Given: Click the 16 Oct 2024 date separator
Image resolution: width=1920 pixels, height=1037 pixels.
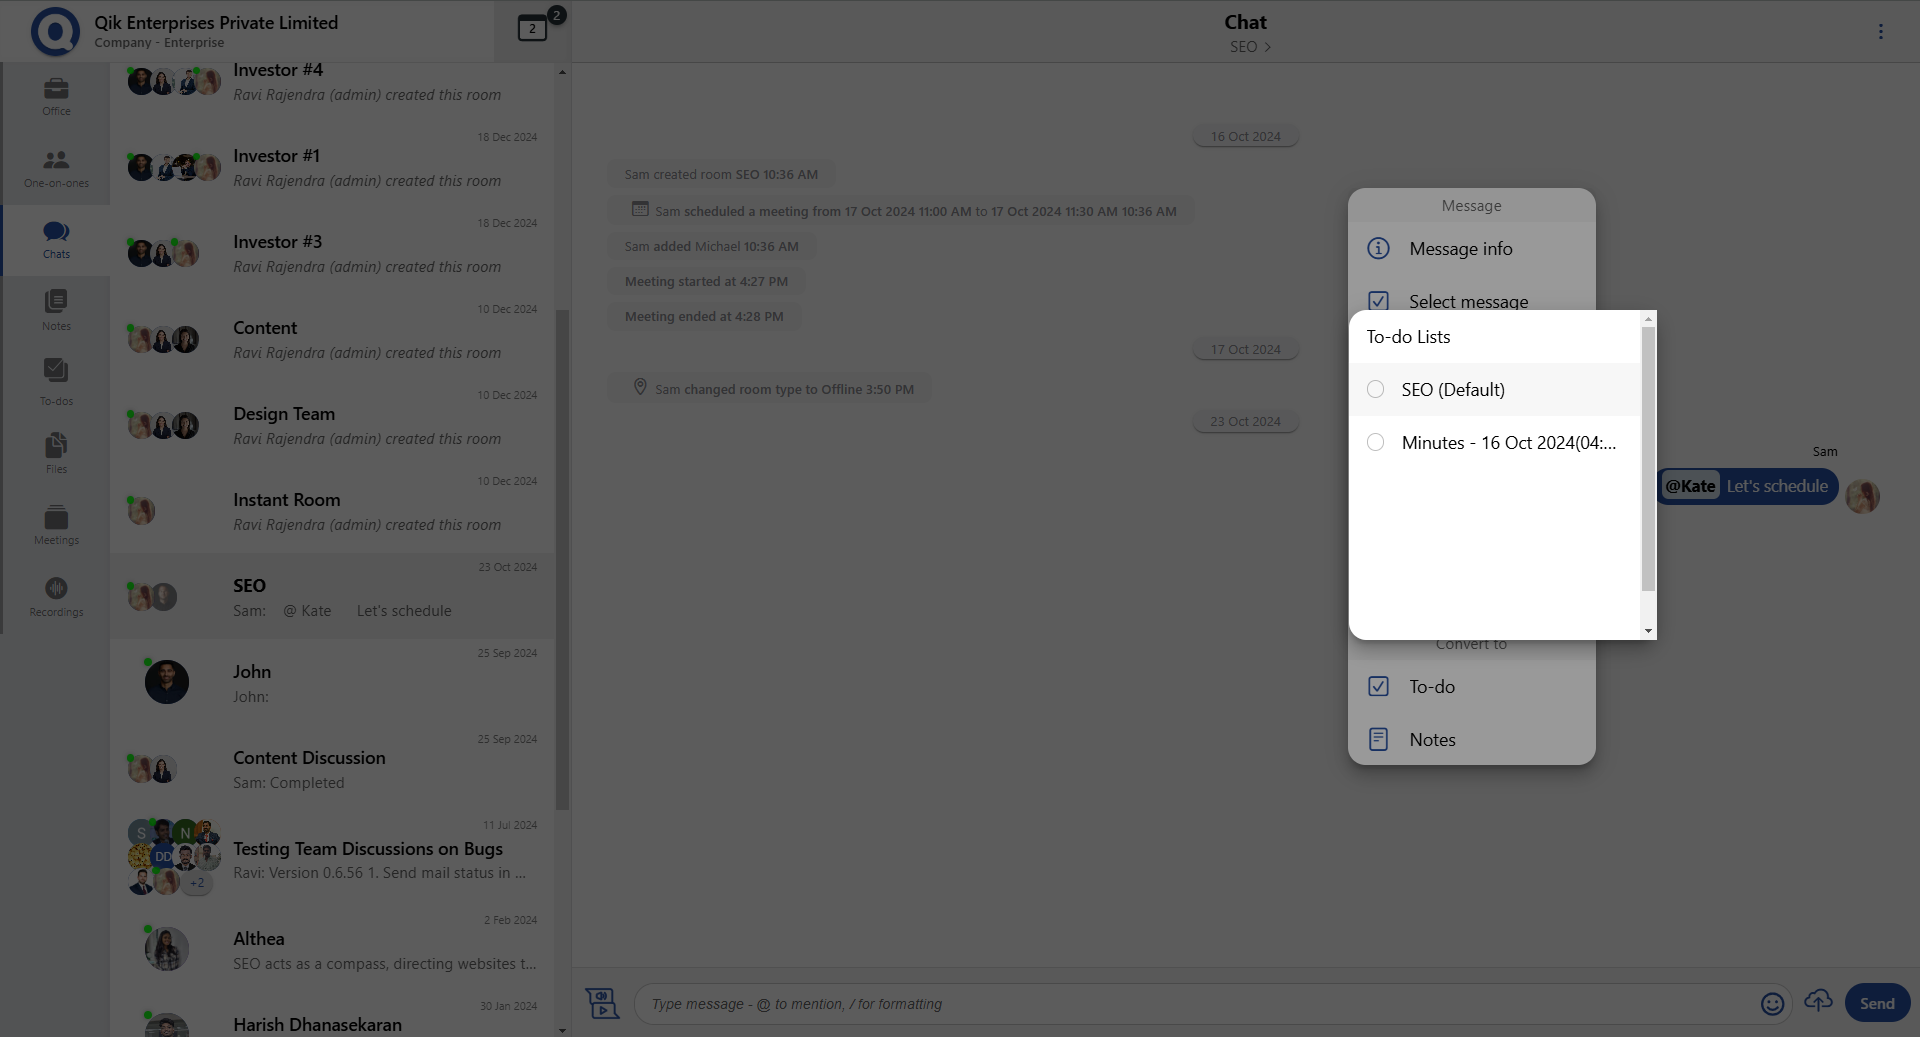Looking at the screenshot, I should (1245, 136).
